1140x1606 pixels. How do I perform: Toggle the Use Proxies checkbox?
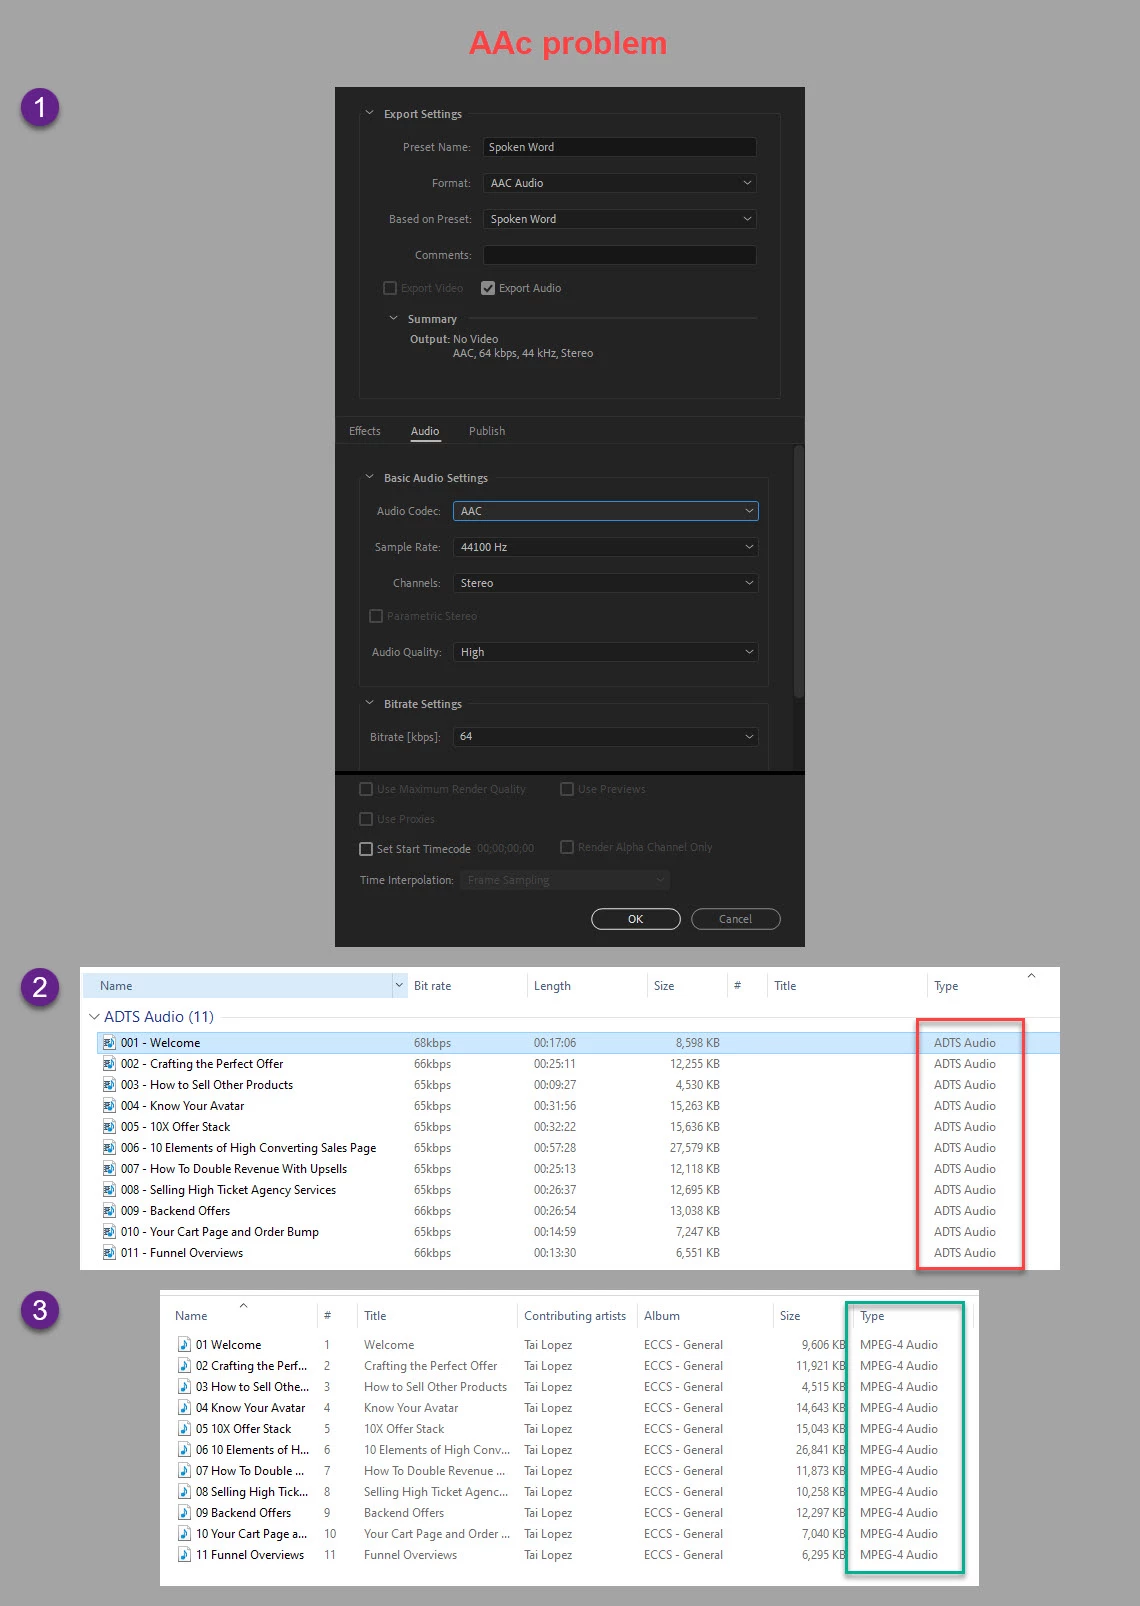tap(366, 819)
